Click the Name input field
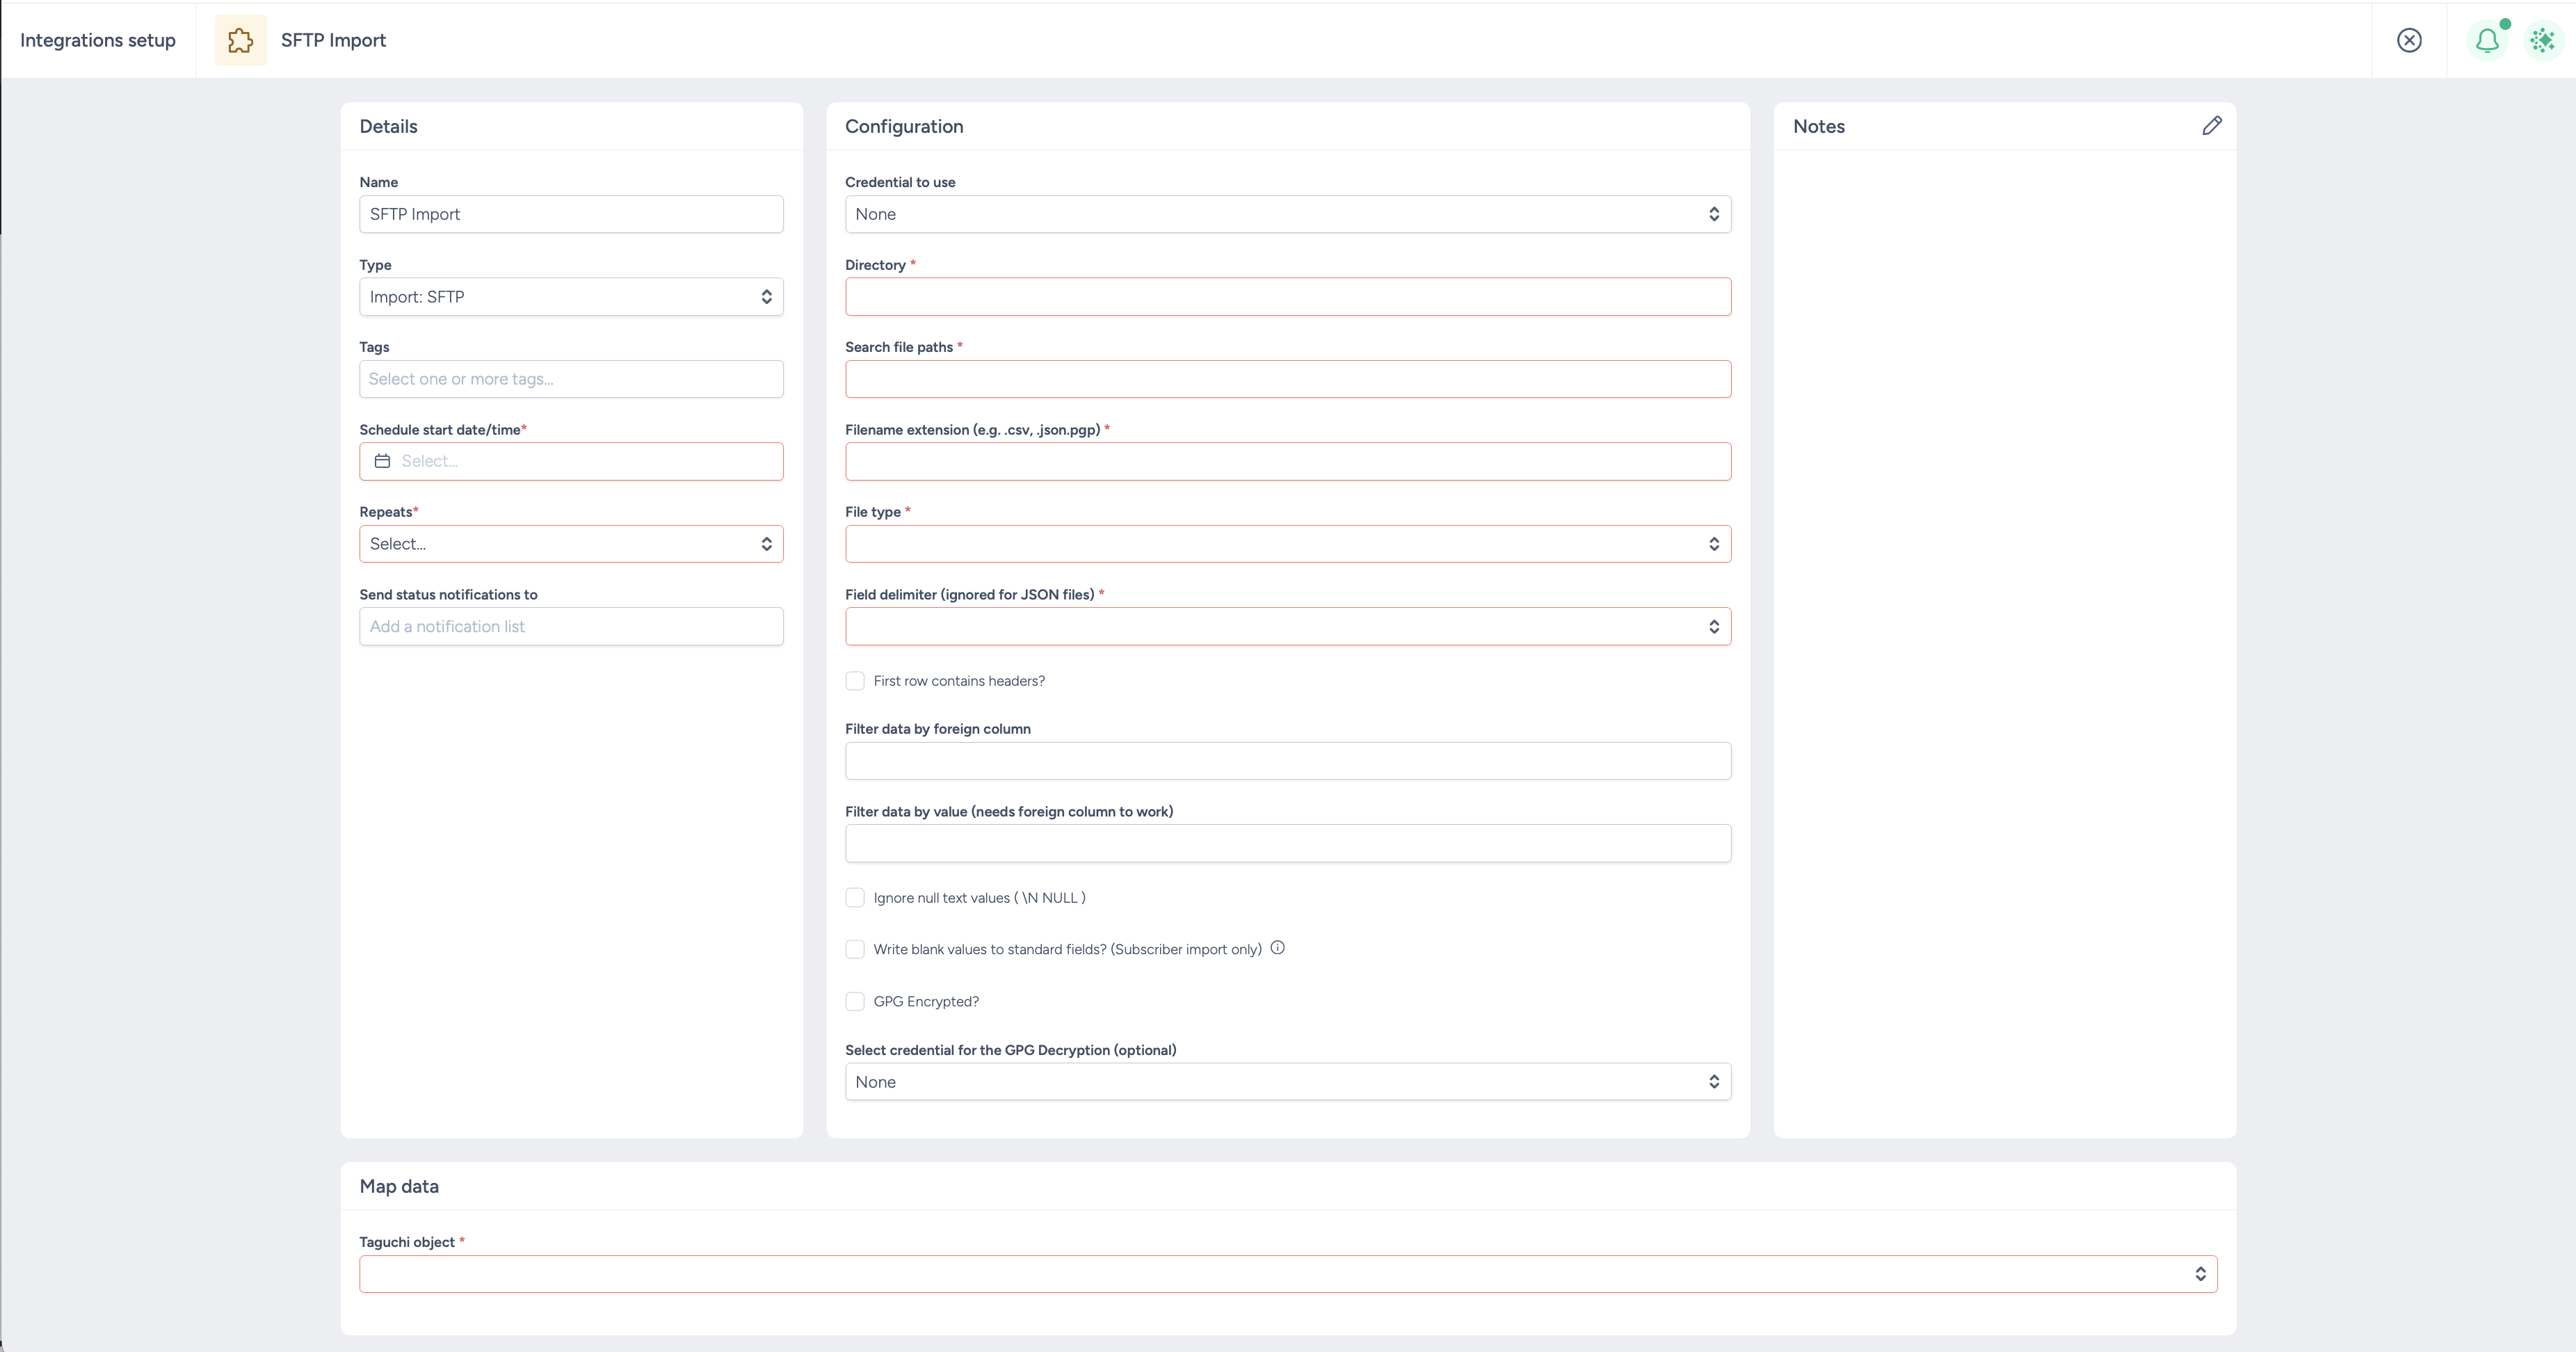2576x1352 pixels. click(x=571, y=214)
